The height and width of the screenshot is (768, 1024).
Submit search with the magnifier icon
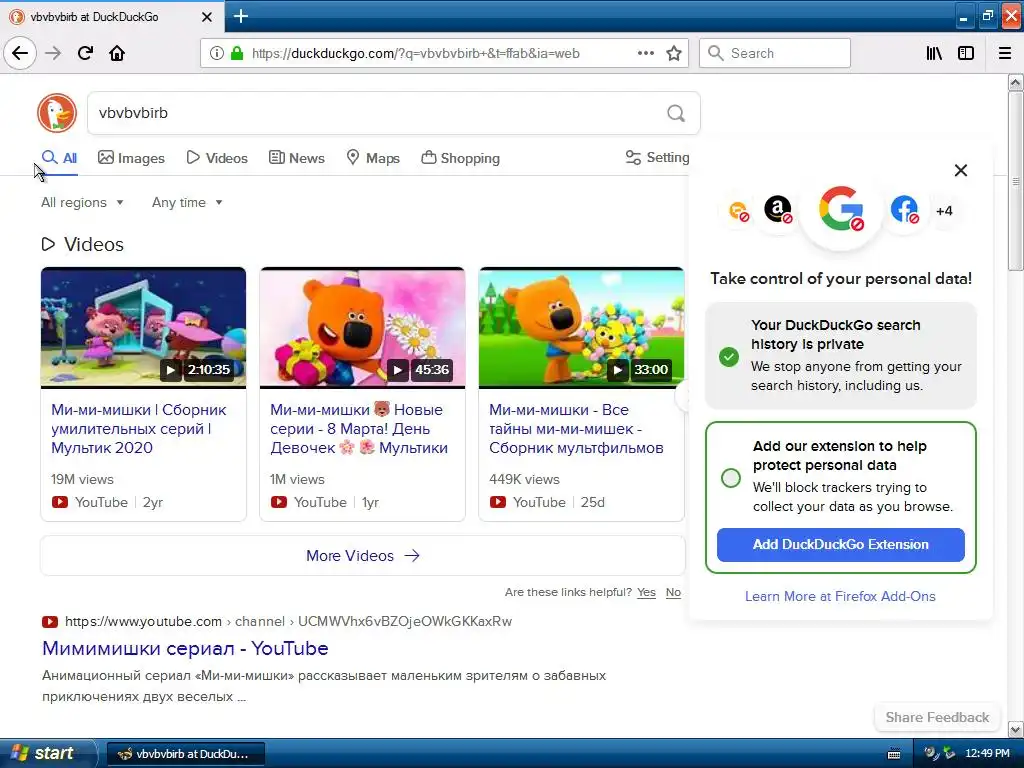676,114
